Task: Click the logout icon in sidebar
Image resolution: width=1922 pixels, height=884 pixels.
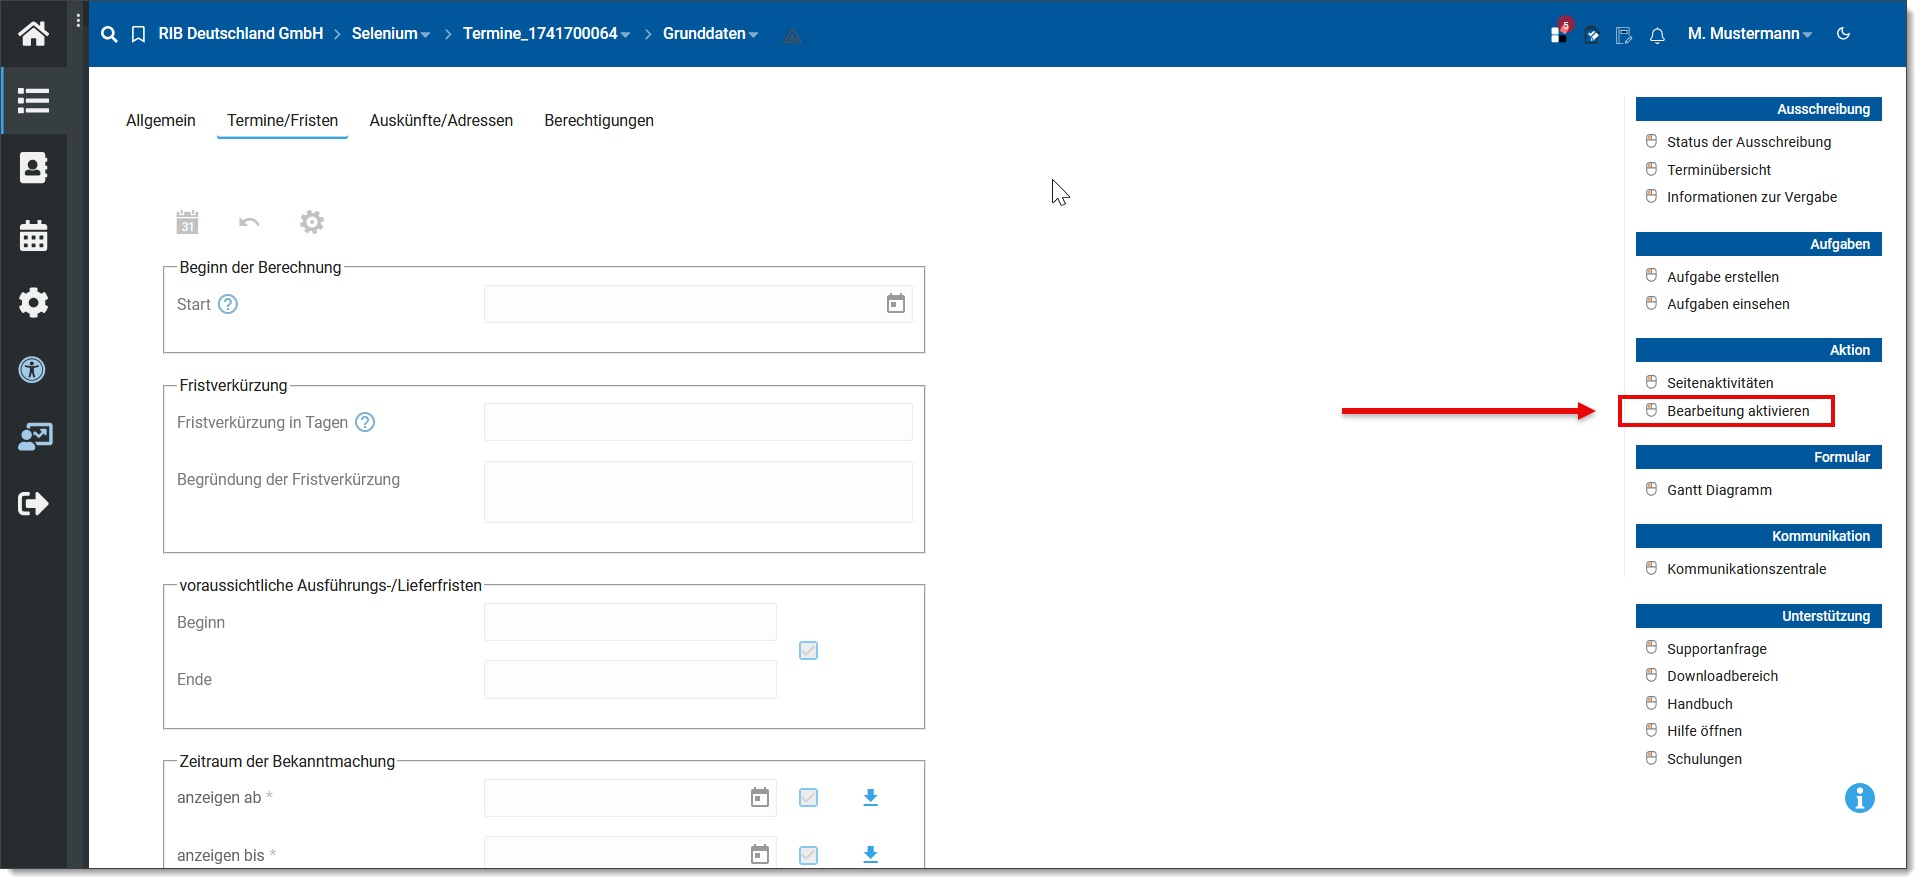Action: 33,504
